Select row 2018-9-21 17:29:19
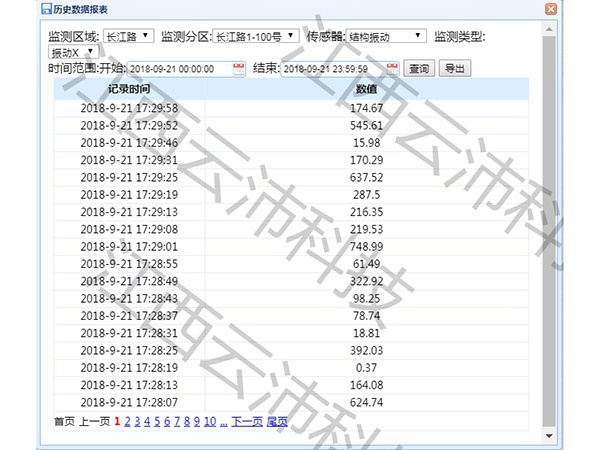 [291, 195]
